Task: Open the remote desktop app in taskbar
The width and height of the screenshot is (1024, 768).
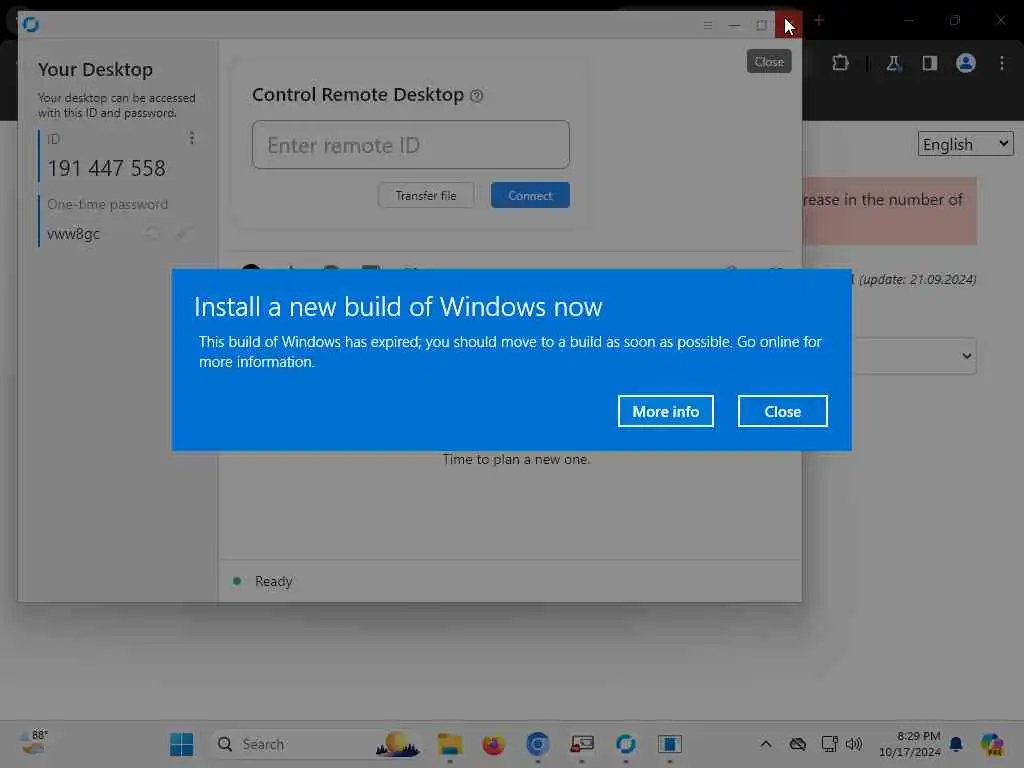Action: tap(581, 744)
